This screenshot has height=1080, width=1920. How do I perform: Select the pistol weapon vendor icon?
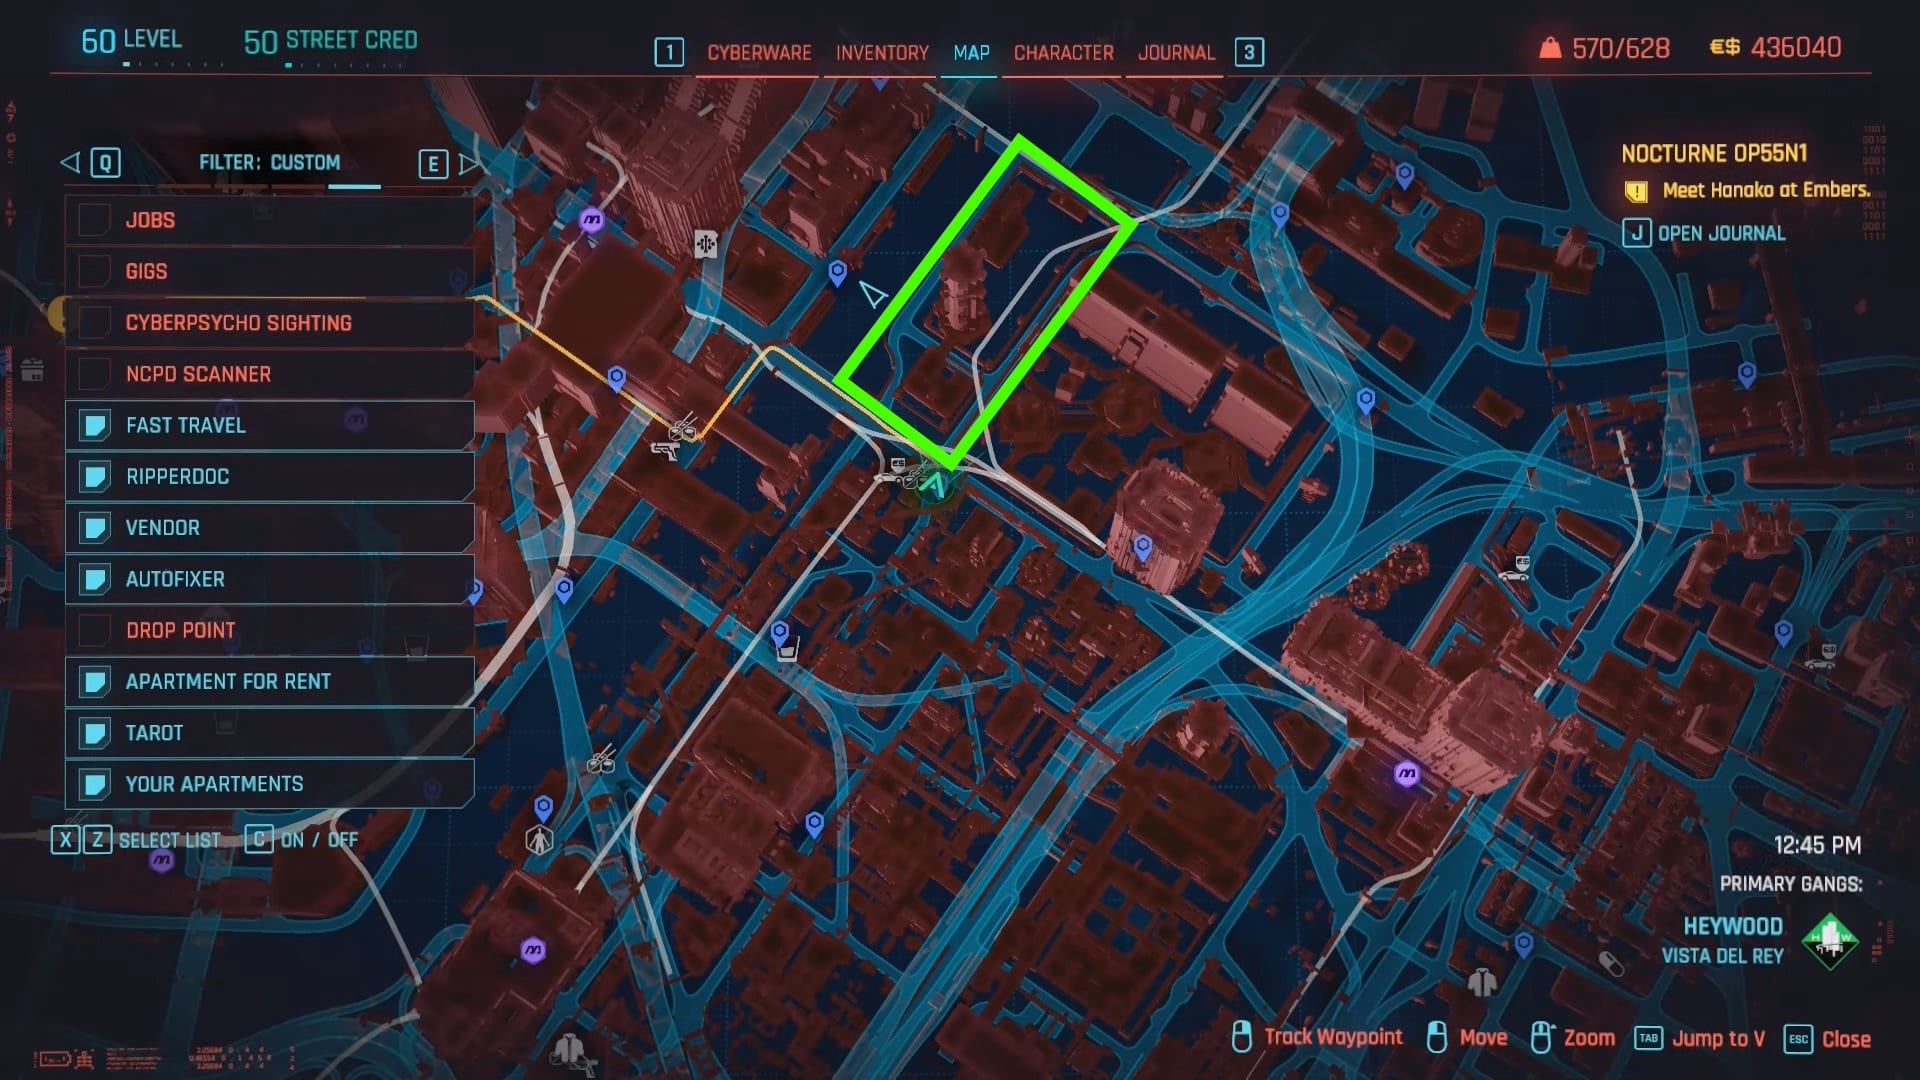[664, 452]
